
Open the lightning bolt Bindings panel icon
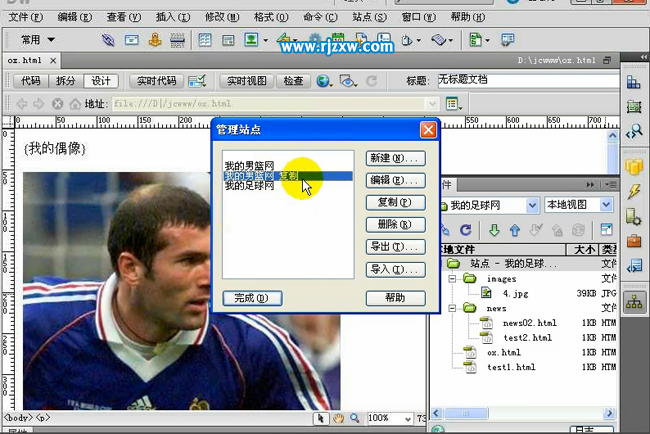pyautogui.click(x=634, y=191)
